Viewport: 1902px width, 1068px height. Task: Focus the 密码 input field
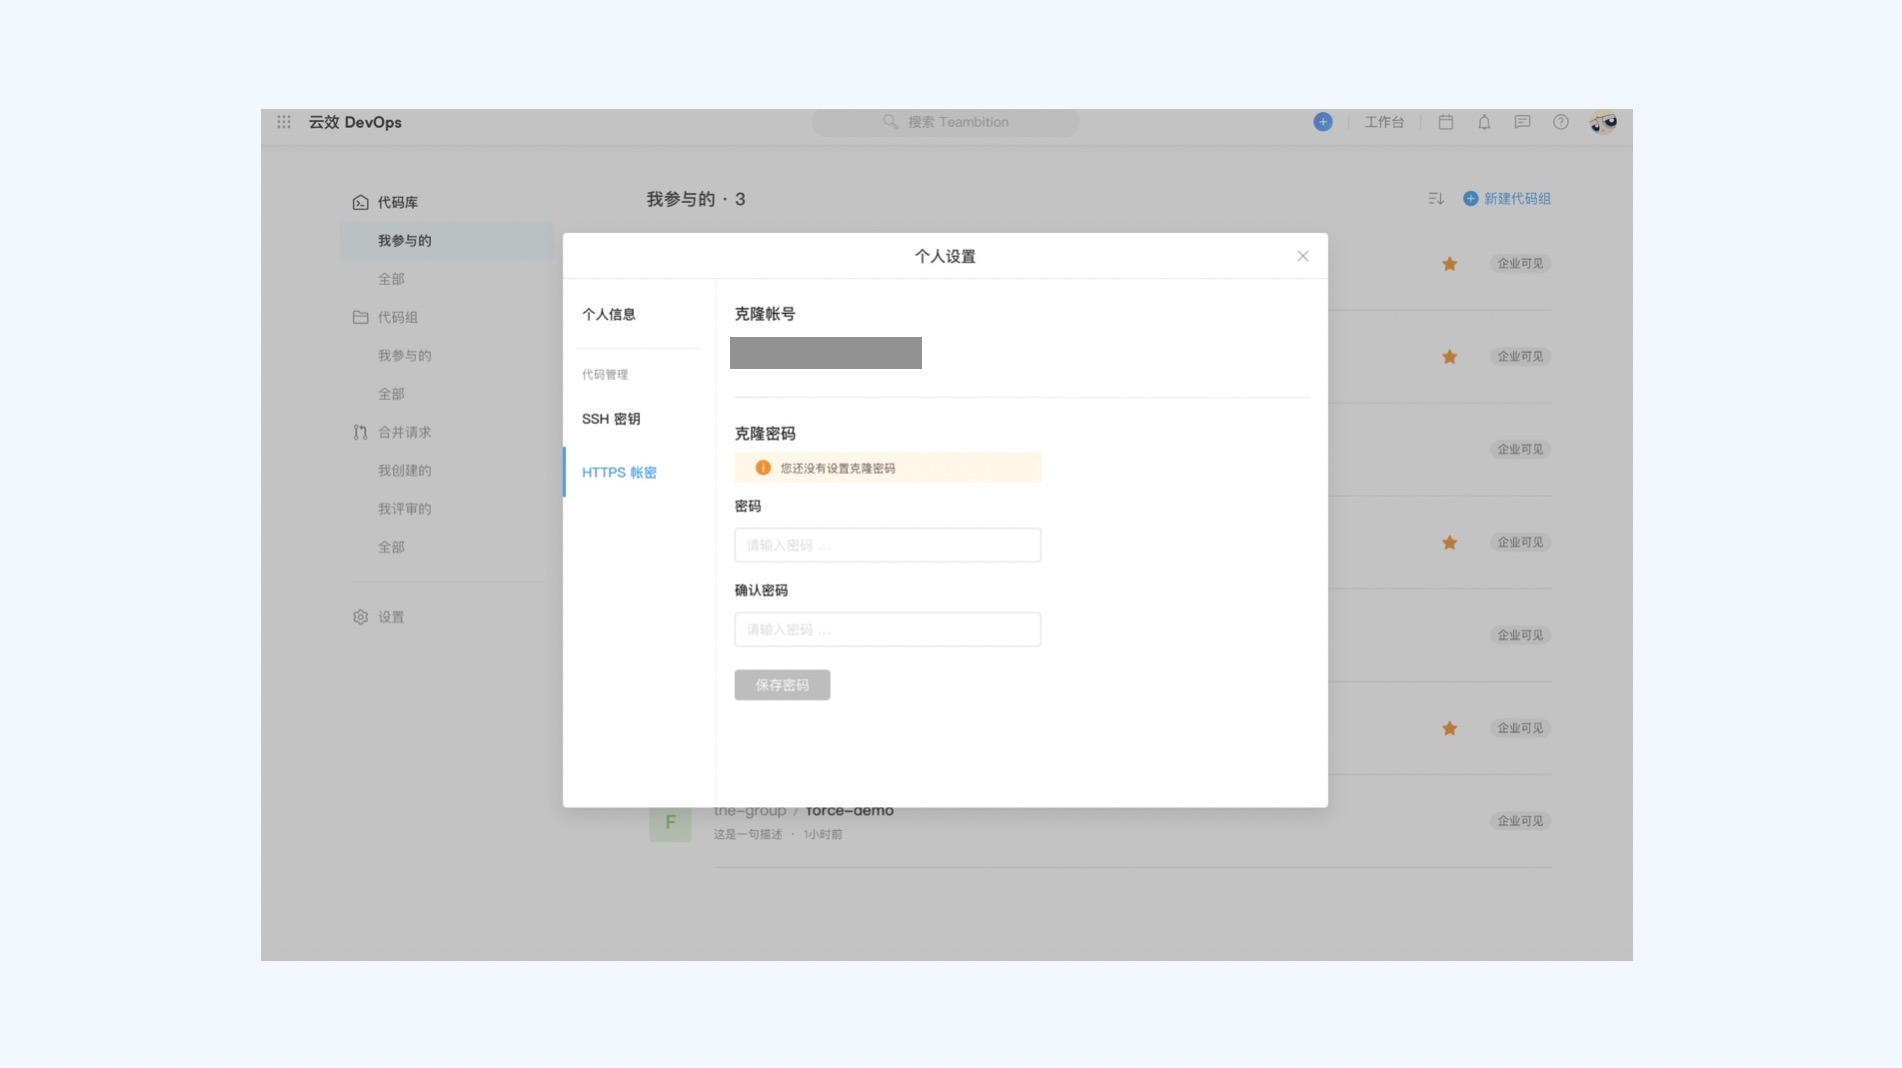pos(887,545)
